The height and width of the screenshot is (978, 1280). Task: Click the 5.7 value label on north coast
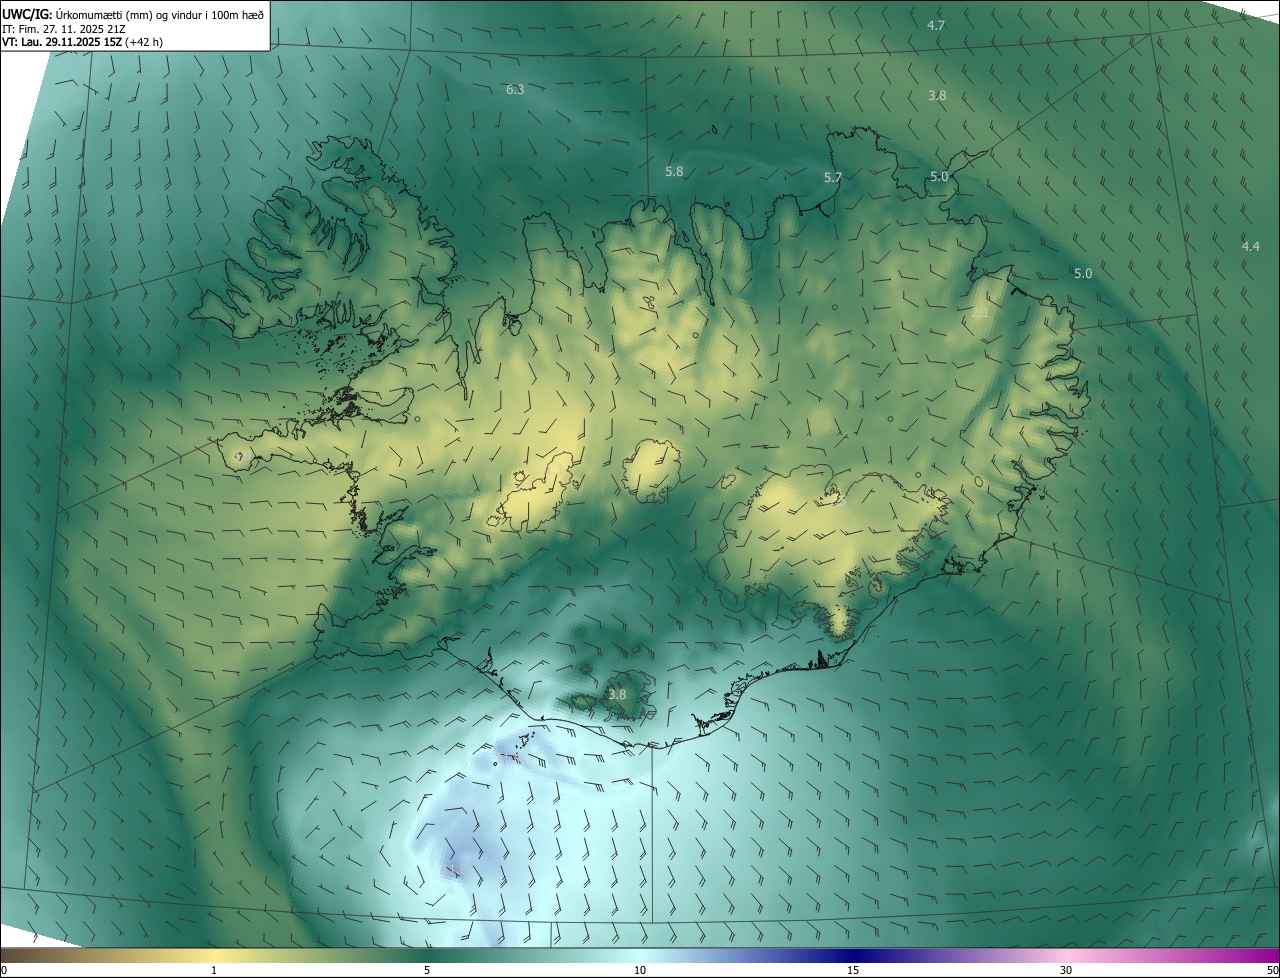click(832, 178)
